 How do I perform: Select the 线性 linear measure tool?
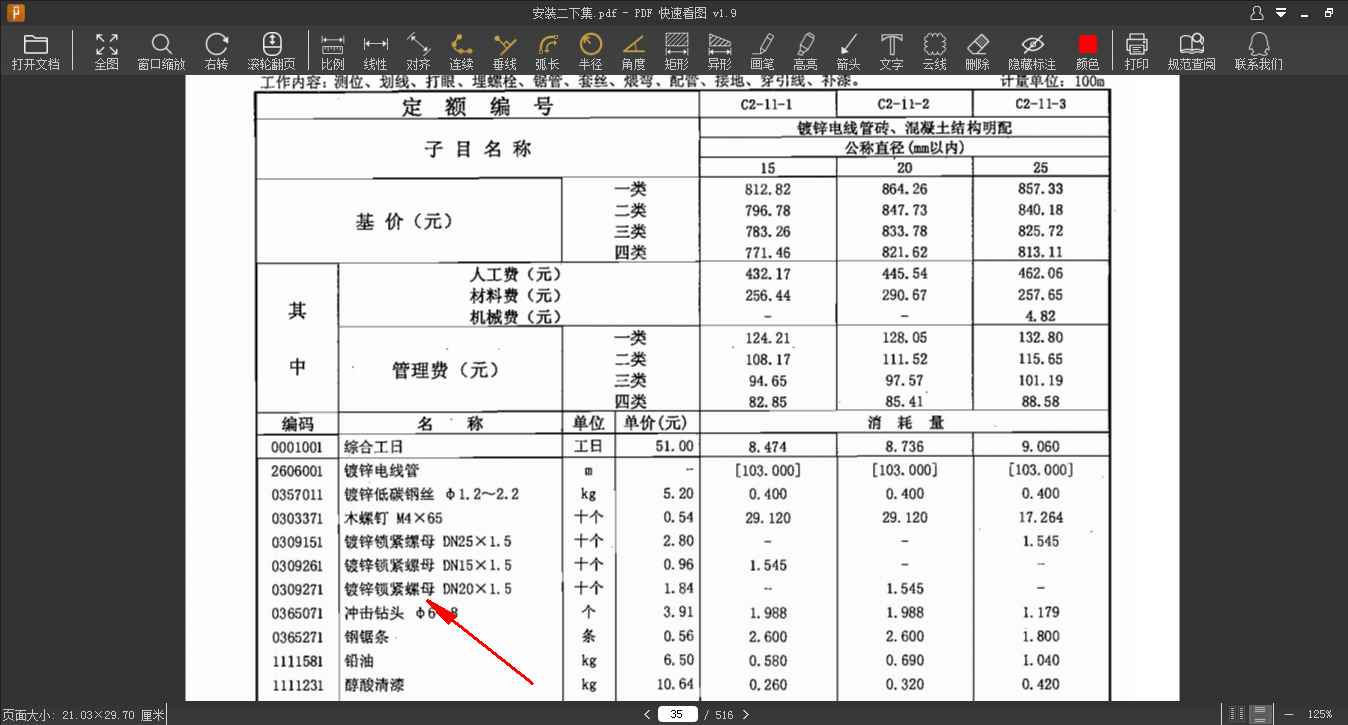(376, 52)
